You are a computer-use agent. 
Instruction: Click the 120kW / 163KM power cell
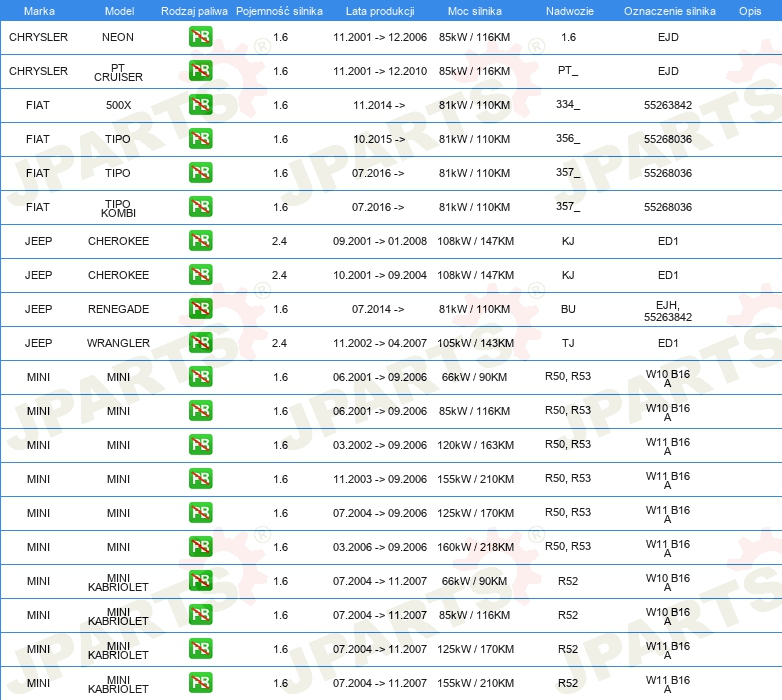click(x=475, y=445)
